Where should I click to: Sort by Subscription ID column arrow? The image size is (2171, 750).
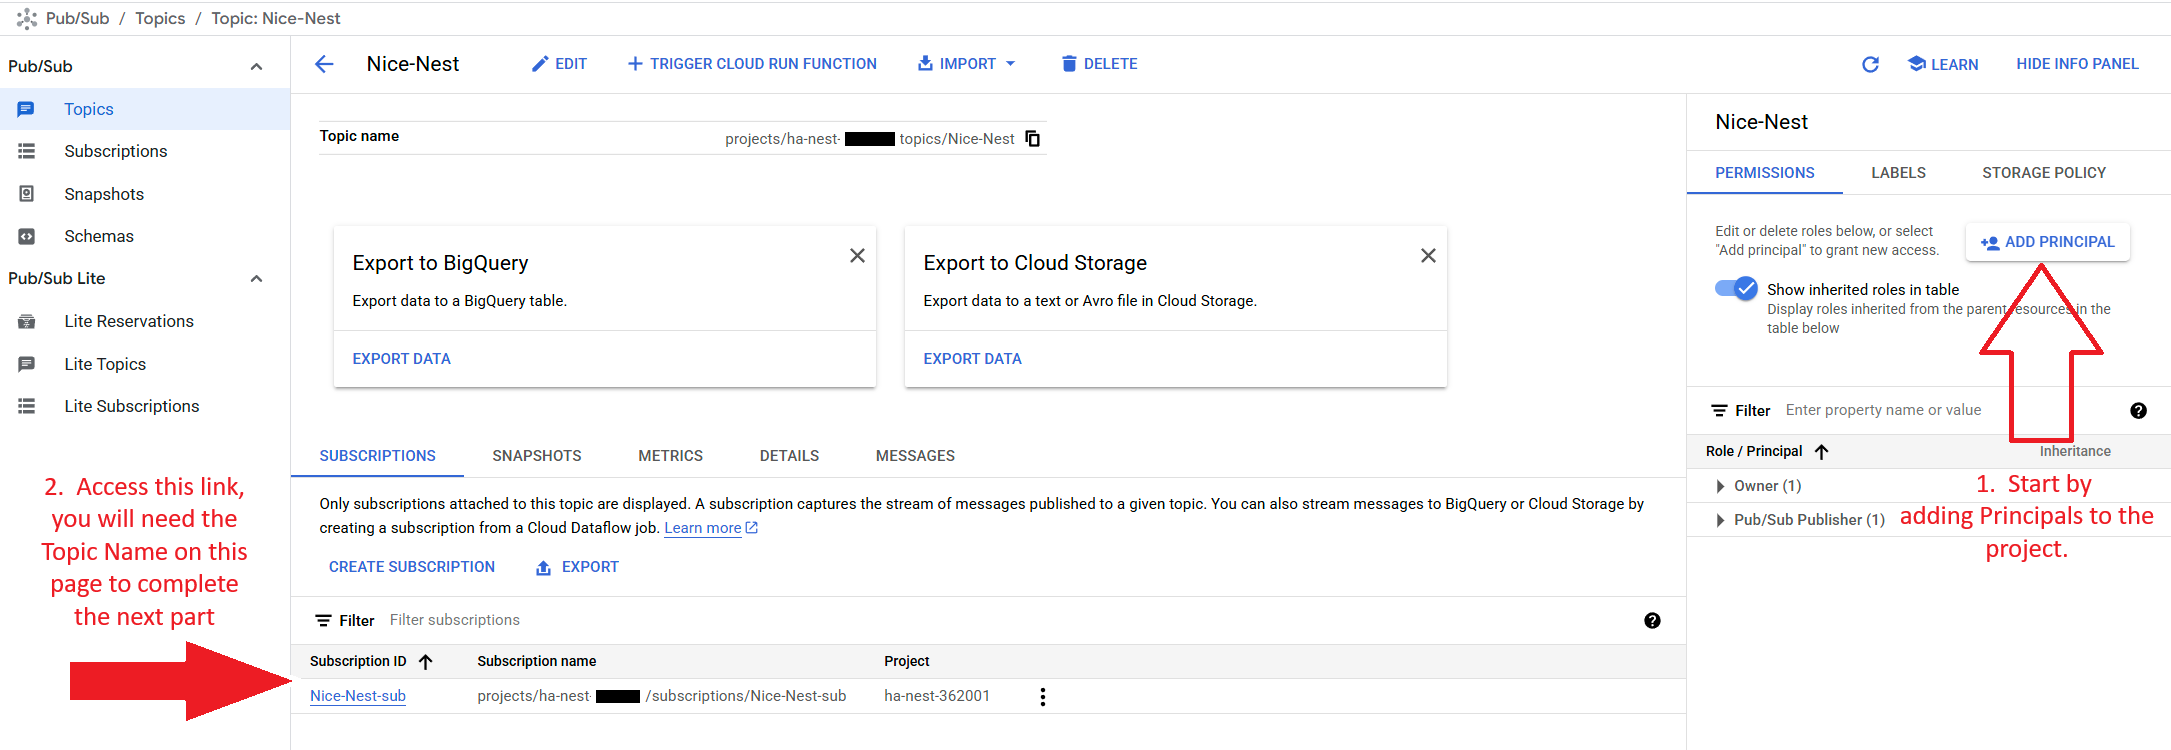(x=426, y=662)
